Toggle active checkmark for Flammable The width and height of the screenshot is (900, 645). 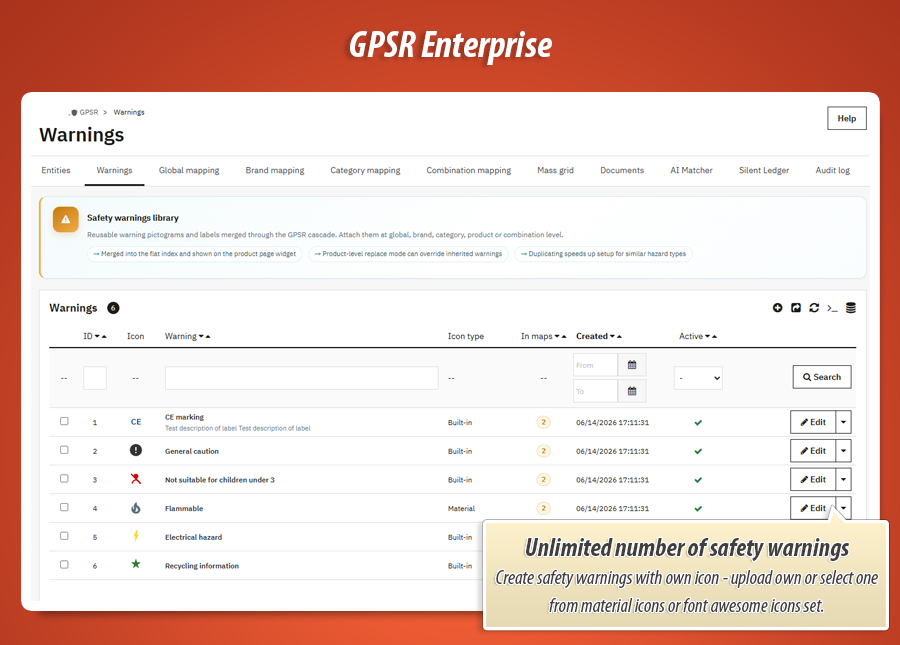(x=698, y=509)
